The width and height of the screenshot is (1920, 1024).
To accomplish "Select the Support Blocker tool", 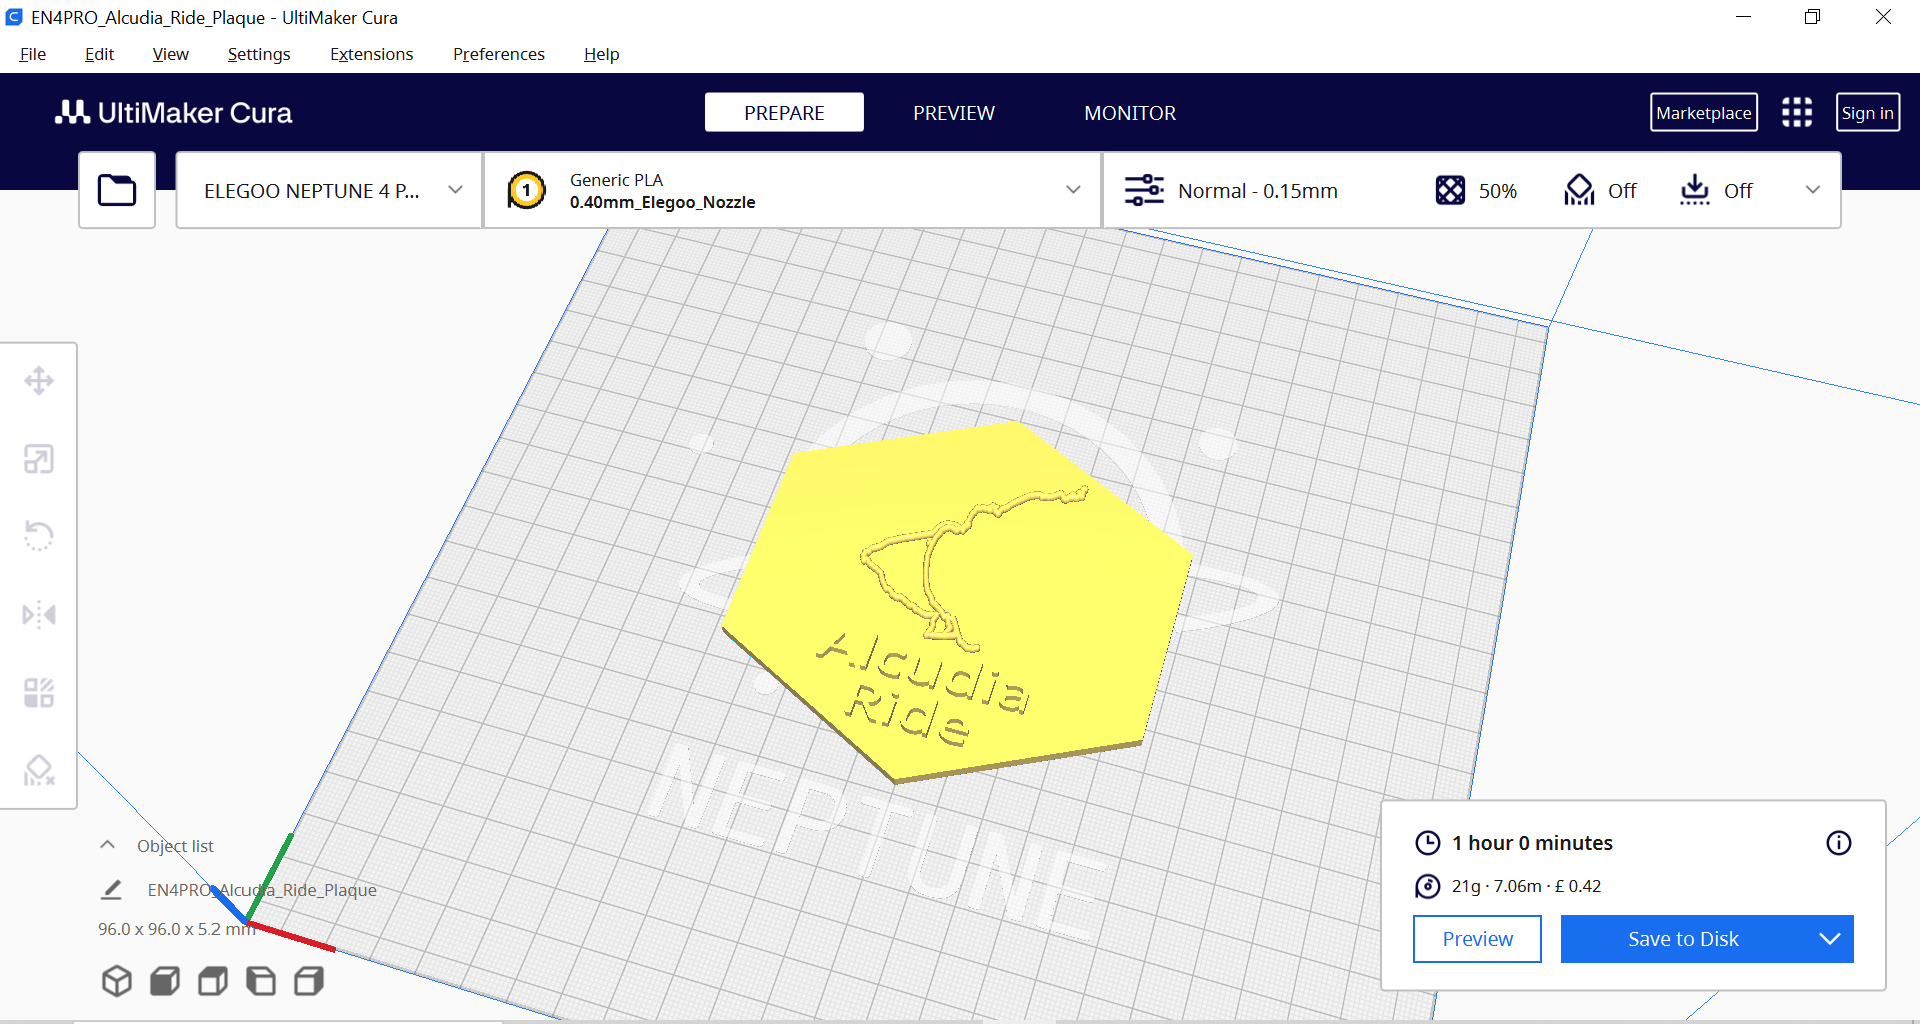I will click(x=39, y=770).
